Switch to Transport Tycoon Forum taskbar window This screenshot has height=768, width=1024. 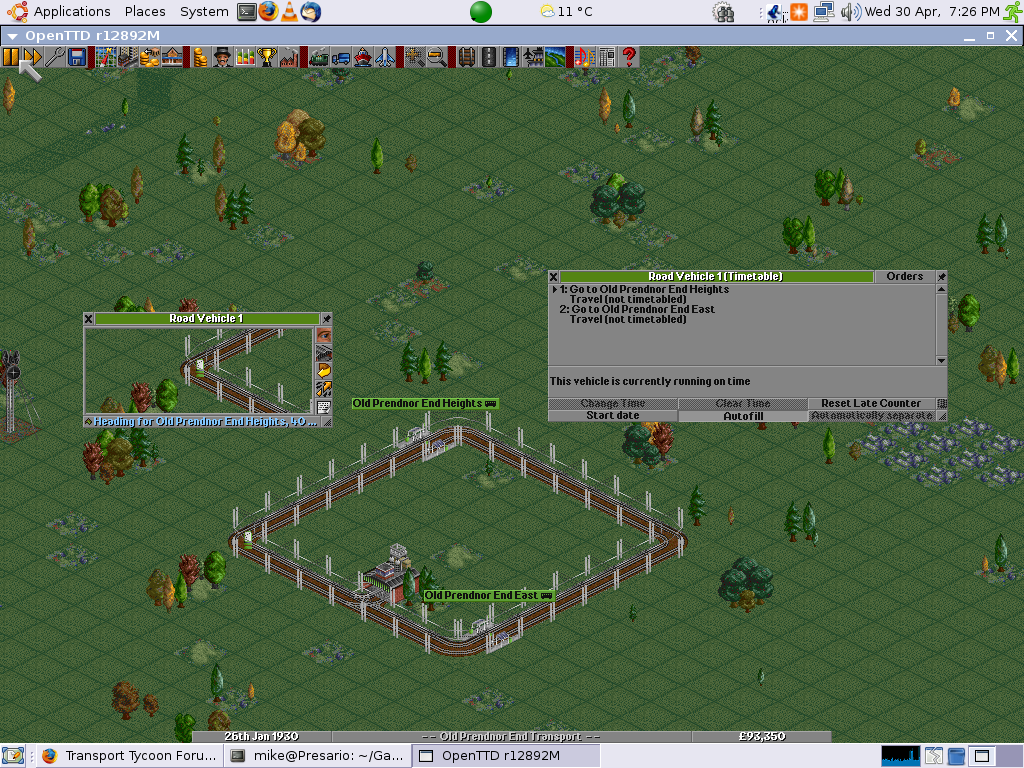pos(129,756)
